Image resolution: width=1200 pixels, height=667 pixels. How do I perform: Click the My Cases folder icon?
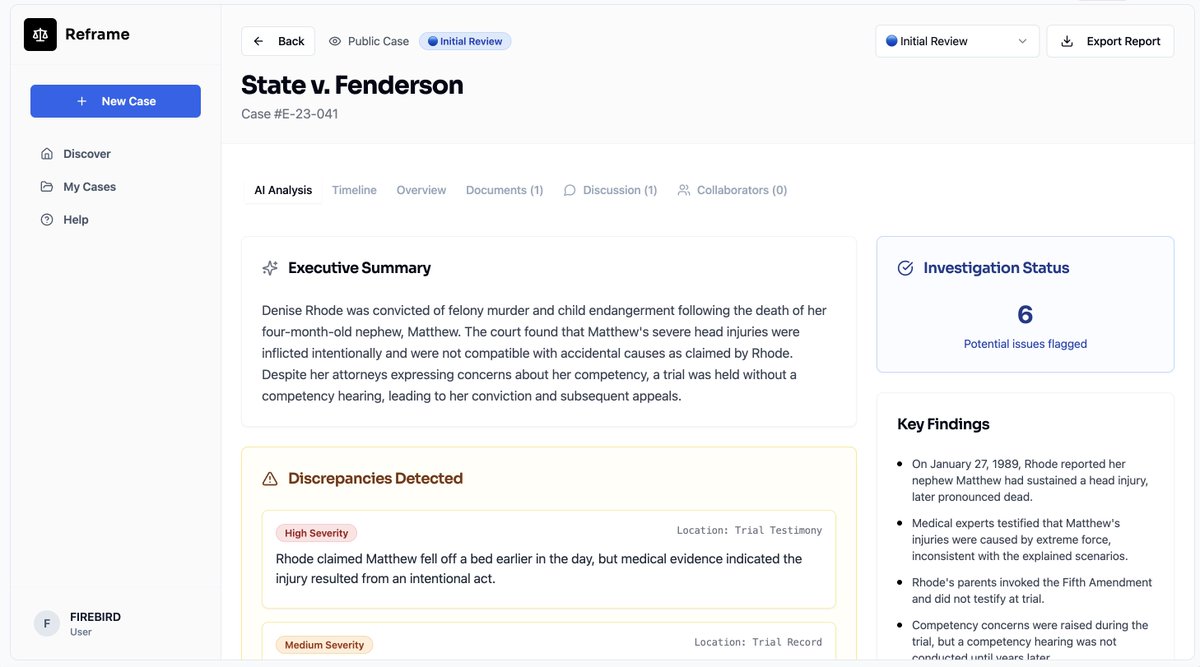(x=47, y=186)
